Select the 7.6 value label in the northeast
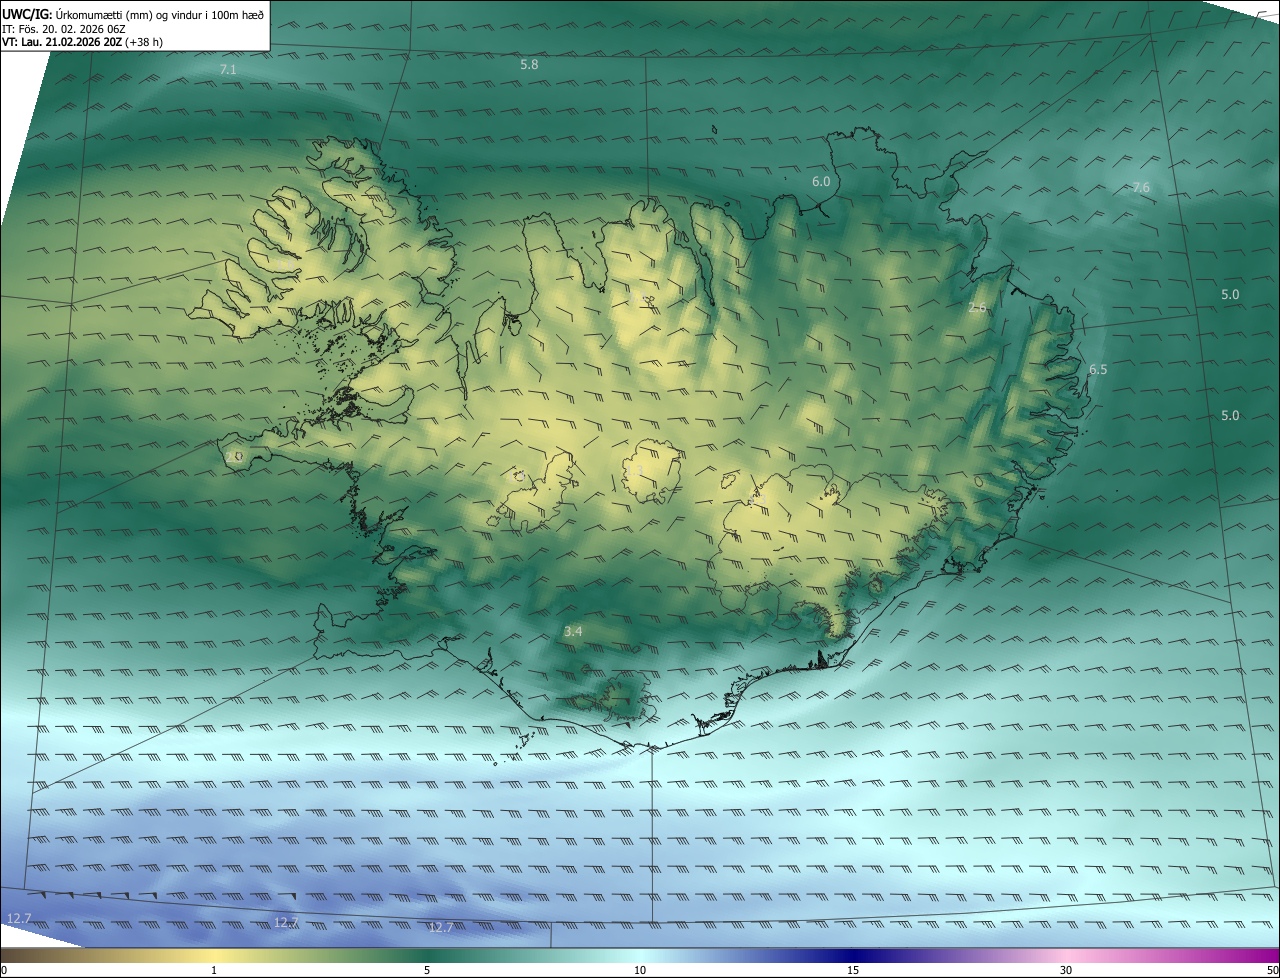1280x978 pixels. [x=1141, y=188]
